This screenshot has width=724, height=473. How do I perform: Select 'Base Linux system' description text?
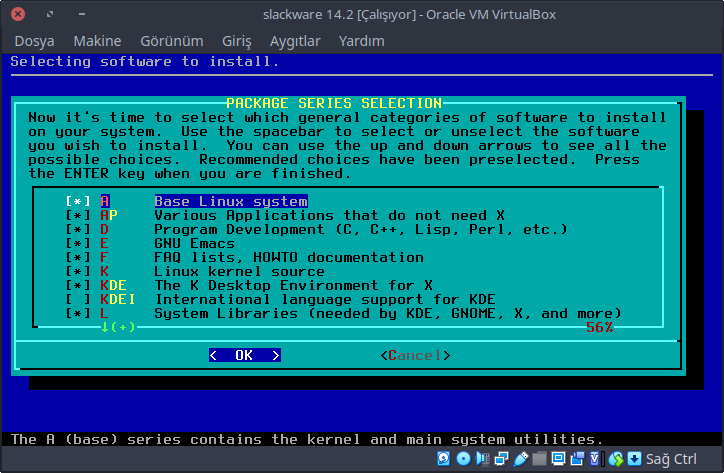point(231,201)
